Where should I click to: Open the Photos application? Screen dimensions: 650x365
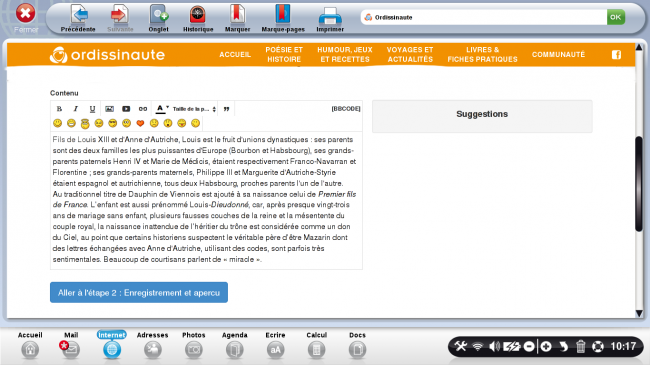tap(194, 345)
